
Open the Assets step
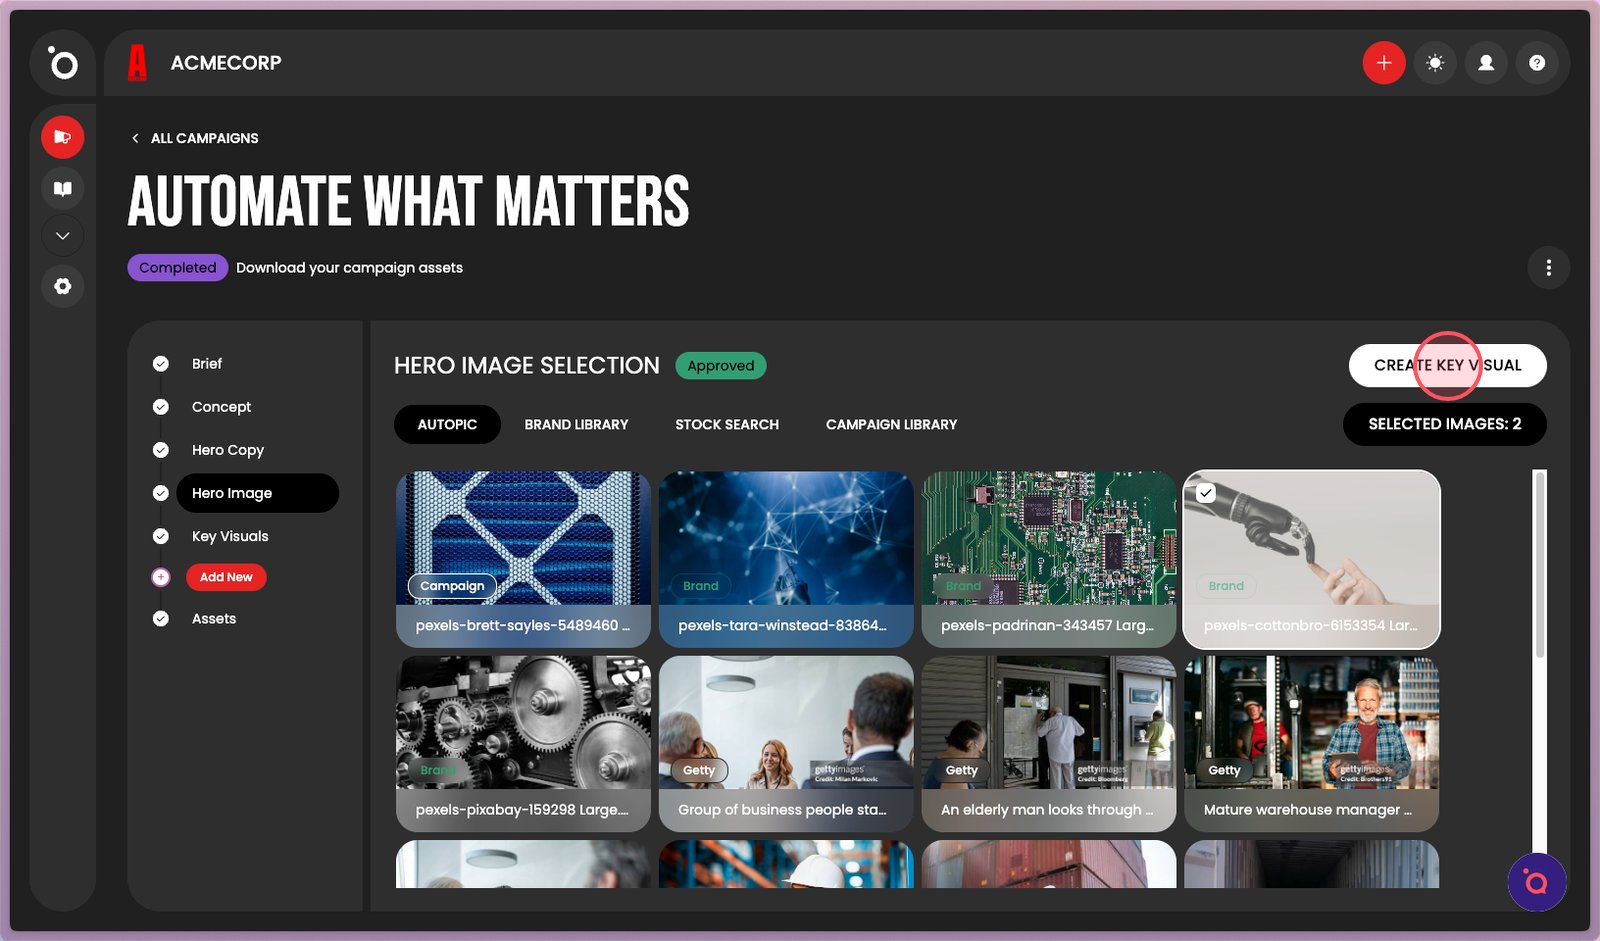pyautogui.click(x=214, y=619)
